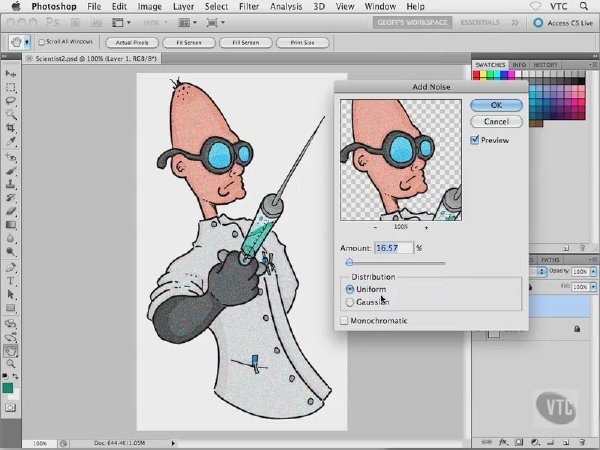
Task: Switch to the Info panel tab
Action: coord(519,65)
